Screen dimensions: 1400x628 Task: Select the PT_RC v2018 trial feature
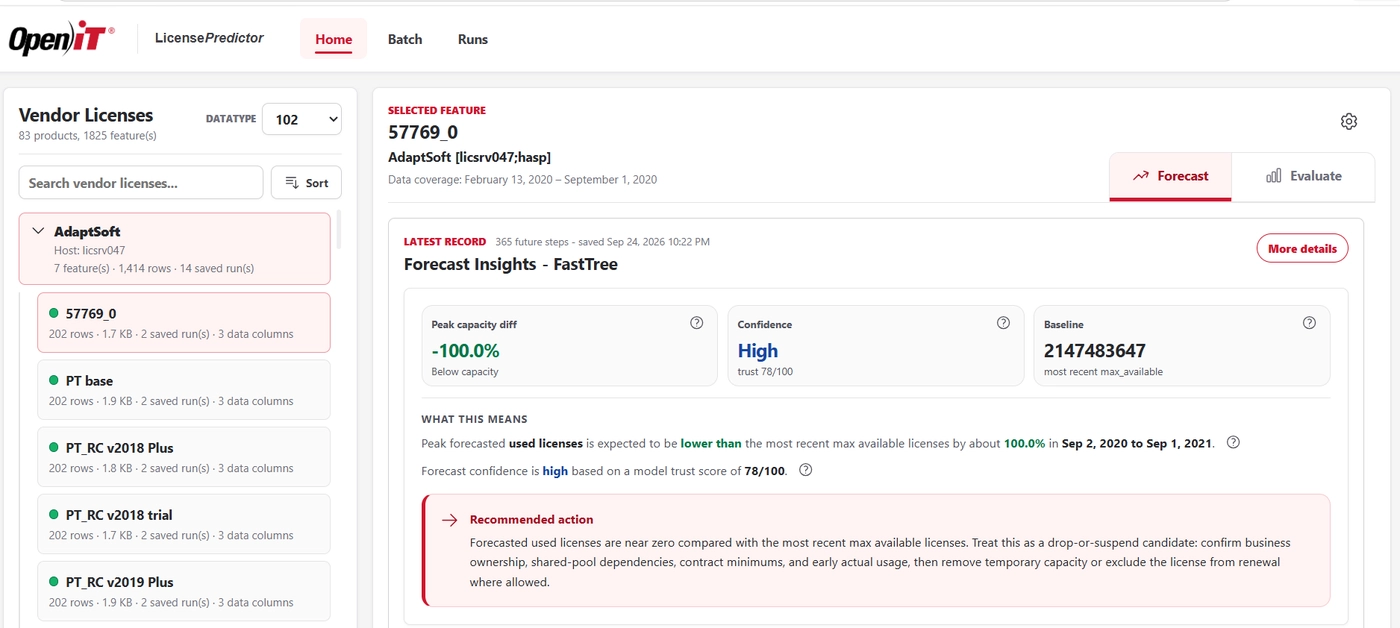[184, 523]
